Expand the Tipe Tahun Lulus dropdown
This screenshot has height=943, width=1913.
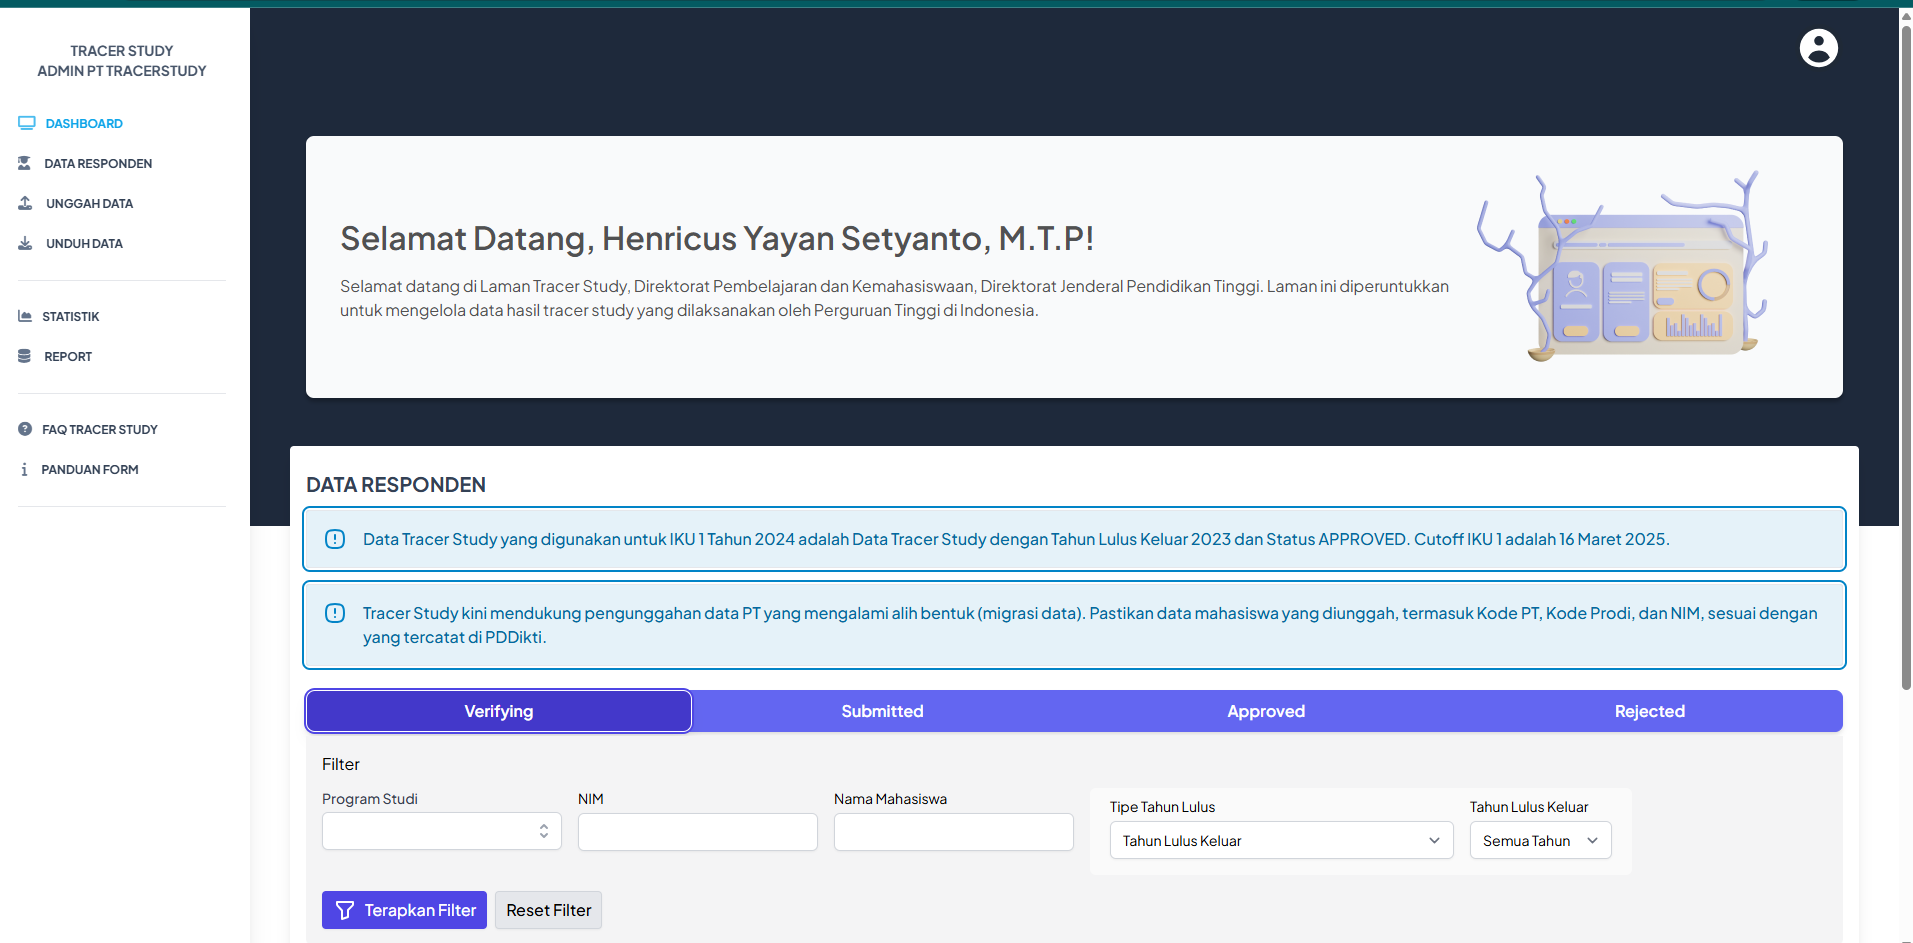(x=1280, y=841)
